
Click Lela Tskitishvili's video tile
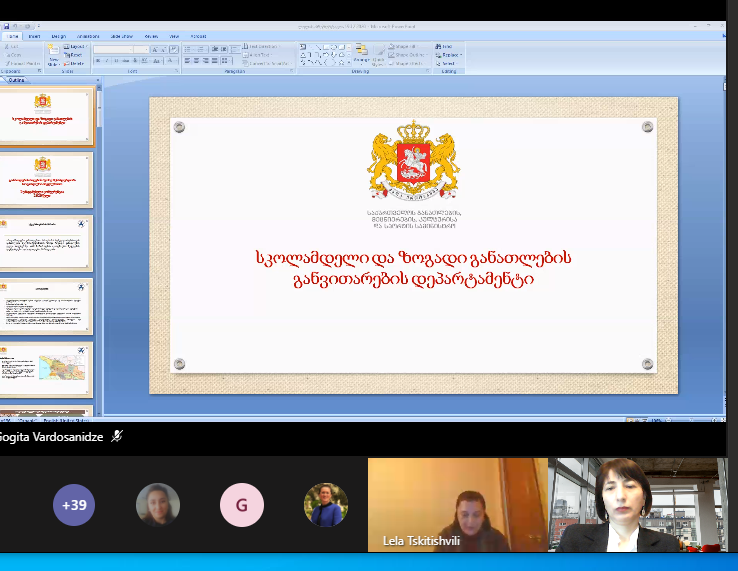[457, 505]
